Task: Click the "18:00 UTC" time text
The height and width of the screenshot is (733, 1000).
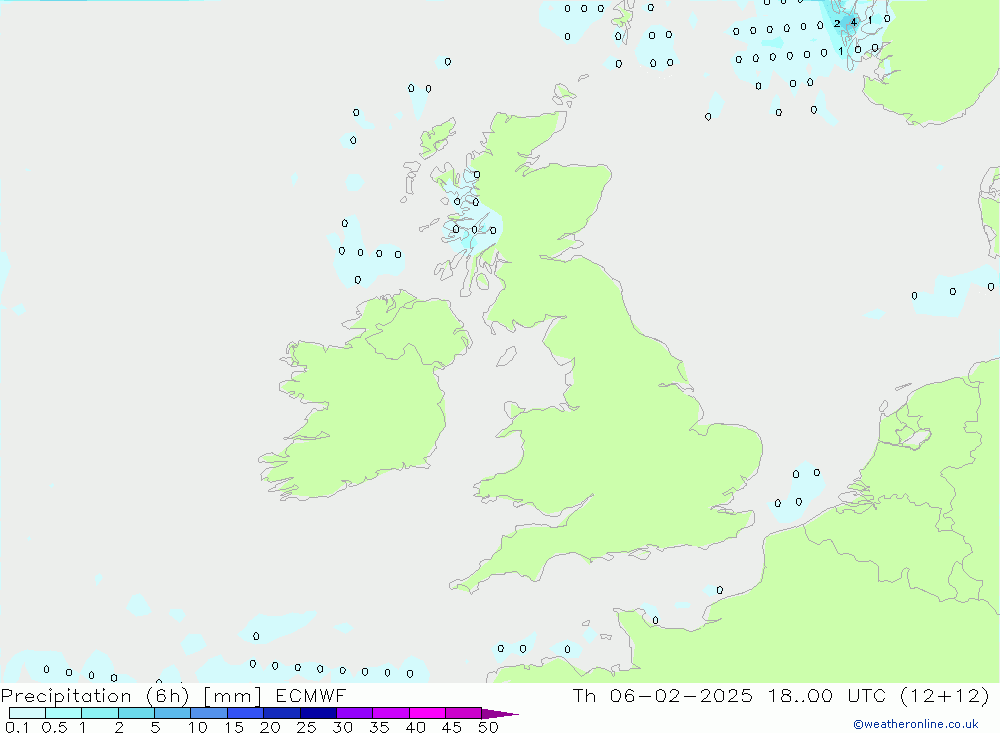Action: 827,695
